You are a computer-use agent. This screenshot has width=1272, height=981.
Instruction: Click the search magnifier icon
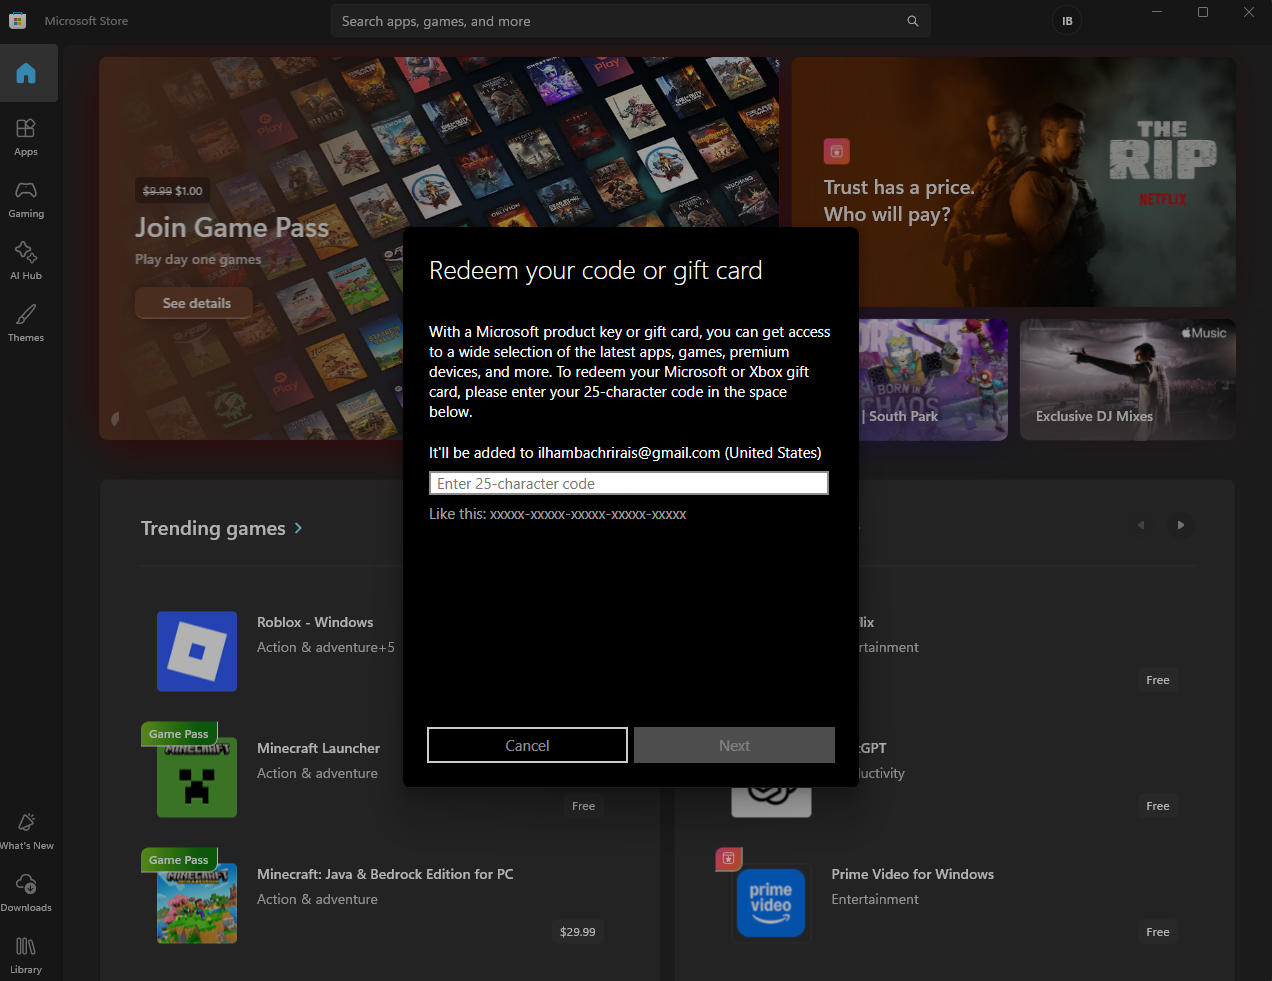point(913,21)
